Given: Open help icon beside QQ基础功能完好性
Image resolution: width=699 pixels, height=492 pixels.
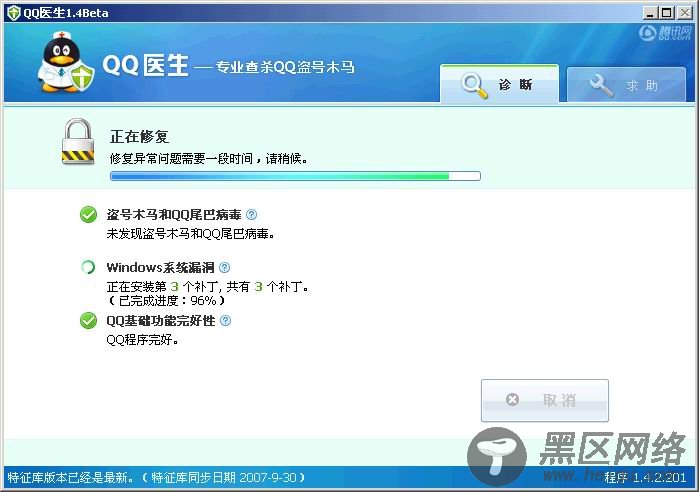Looking at the screenshot, I should 226,320.
